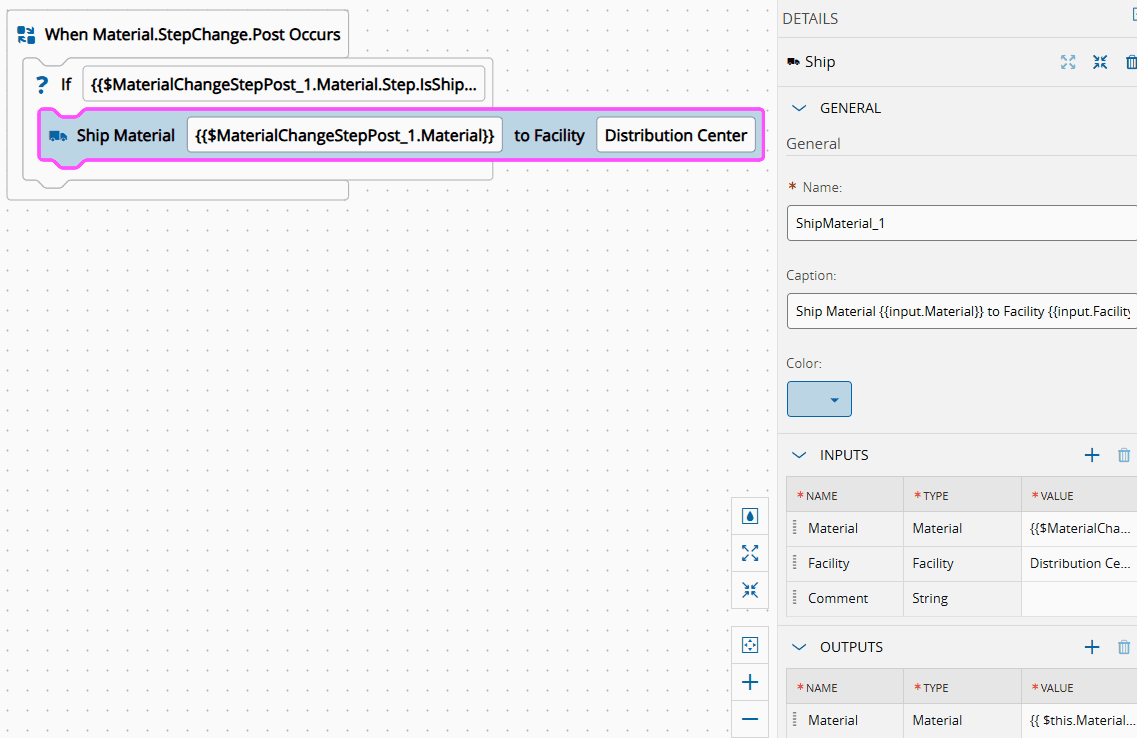Grab drag handle of Facility input row

tap(795, 563)
